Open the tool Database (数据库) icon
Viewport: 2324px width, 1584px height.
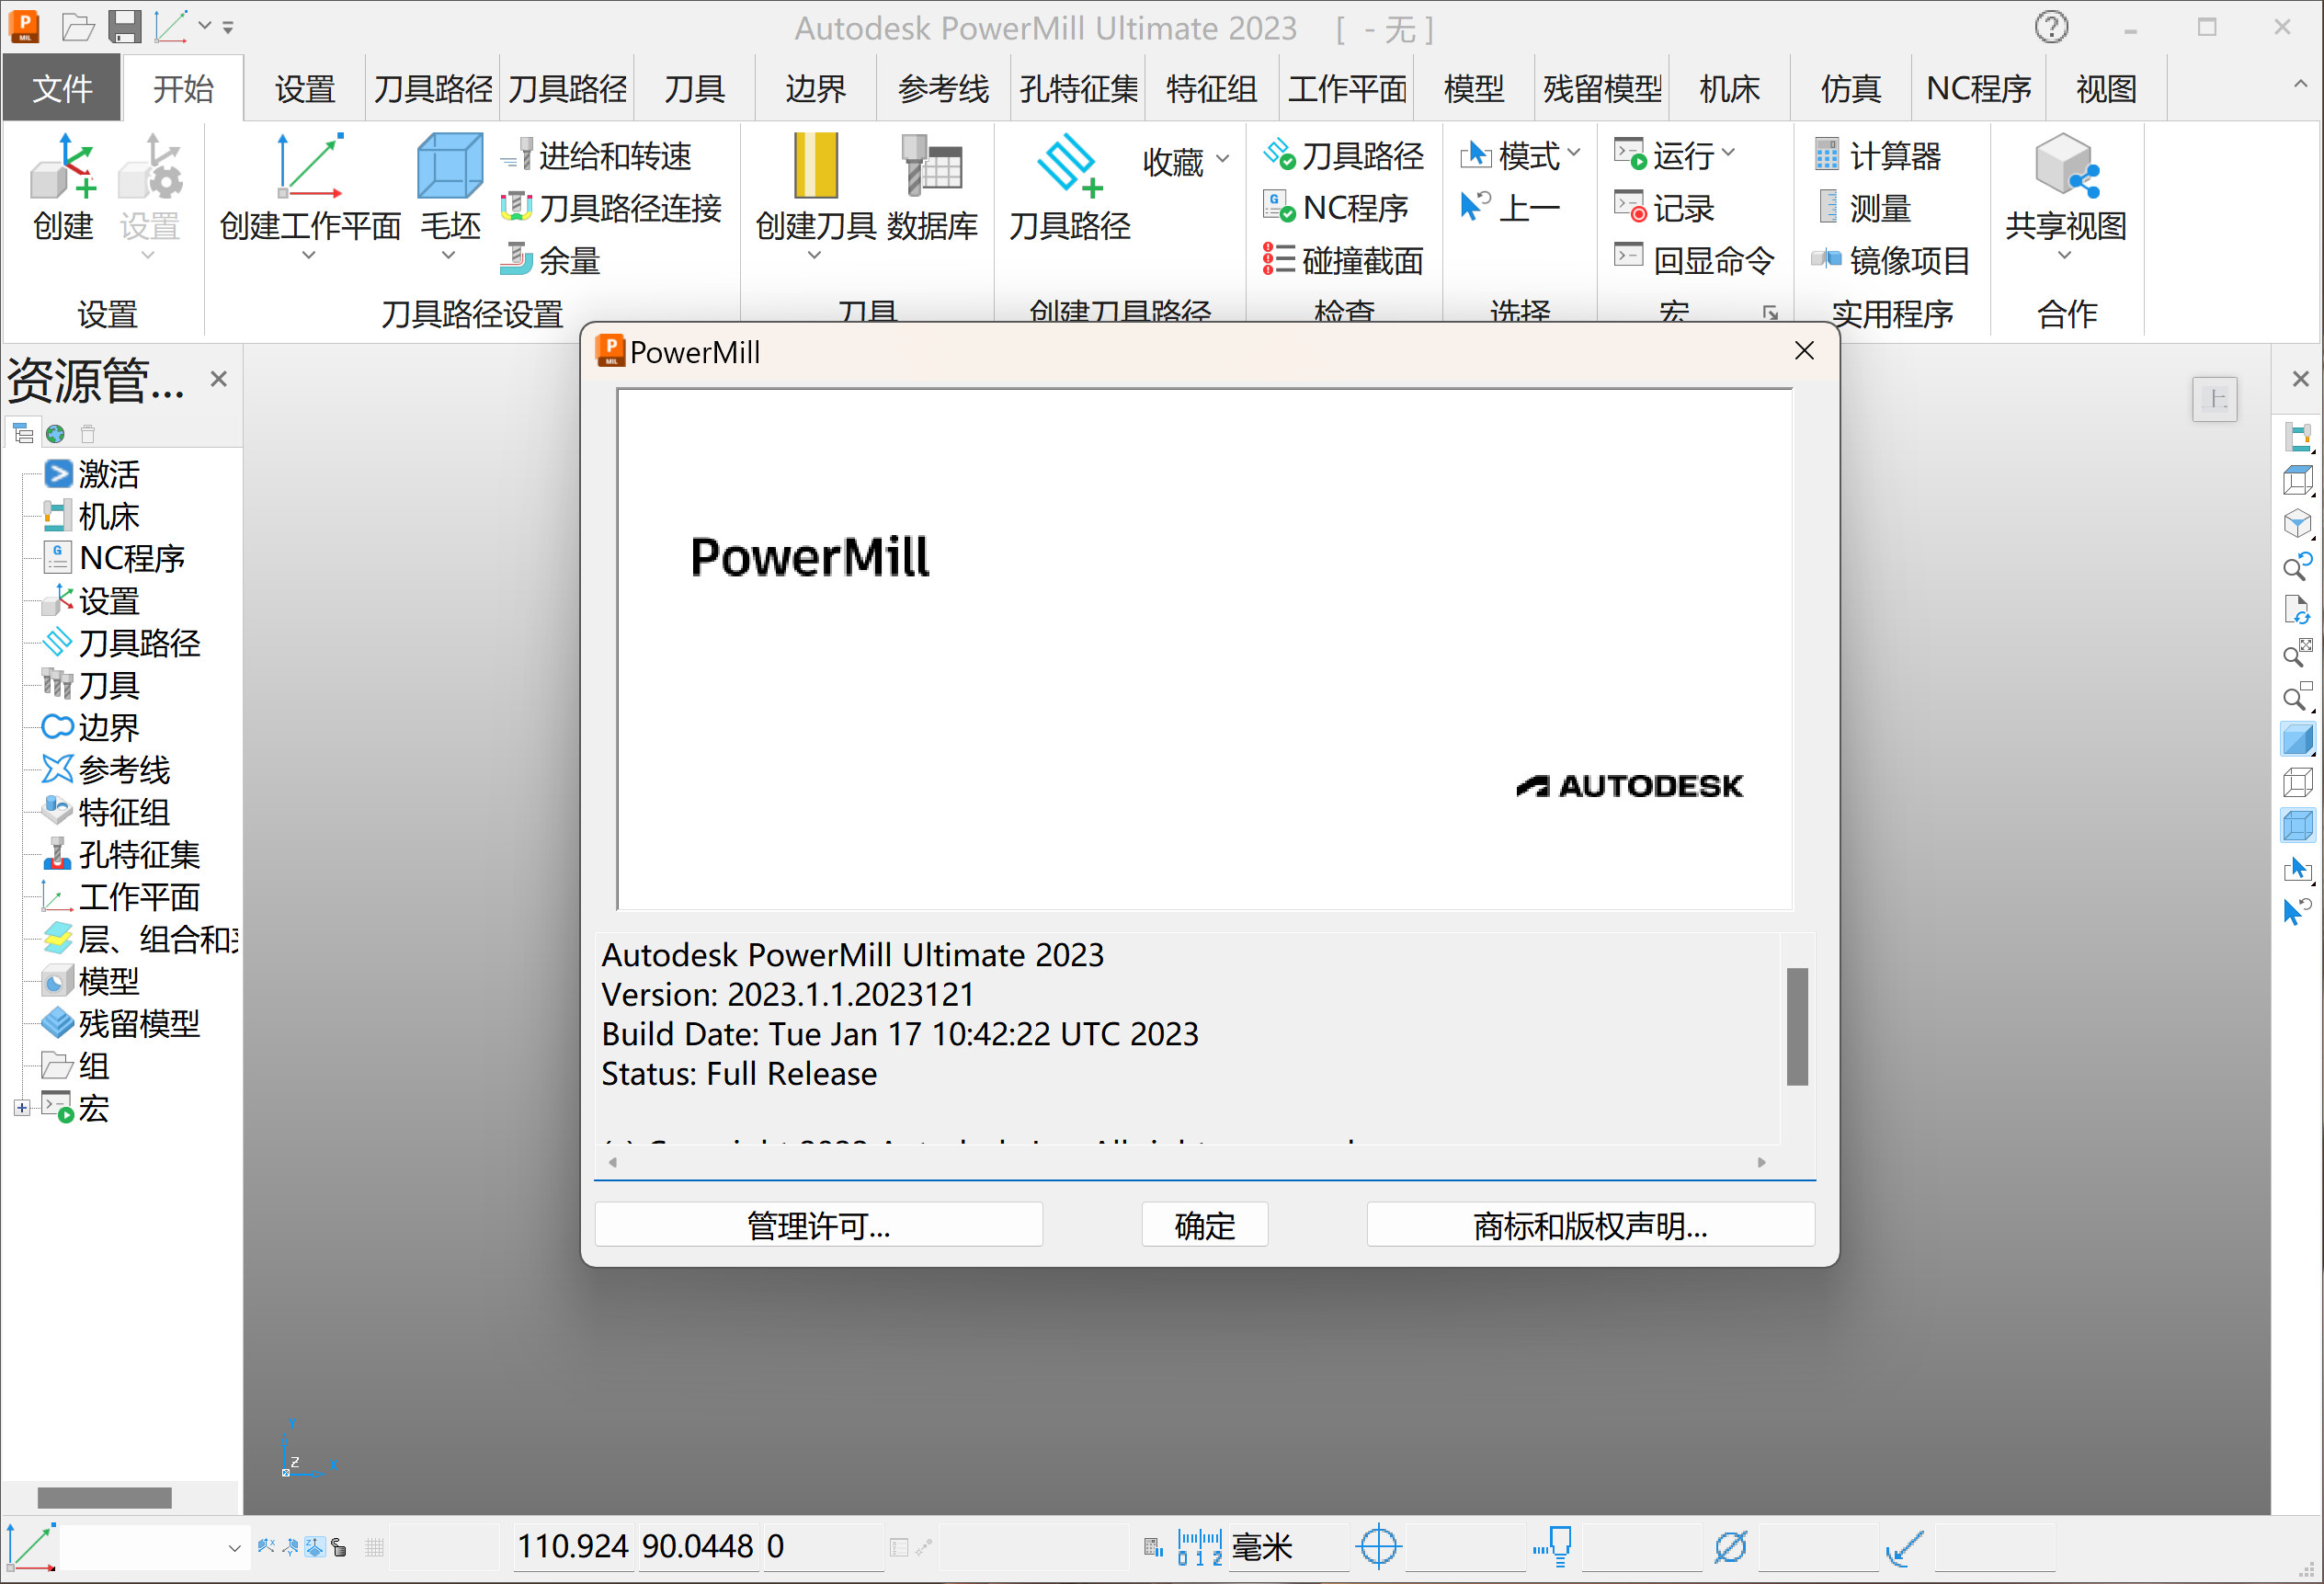click(x=931, y=167)
